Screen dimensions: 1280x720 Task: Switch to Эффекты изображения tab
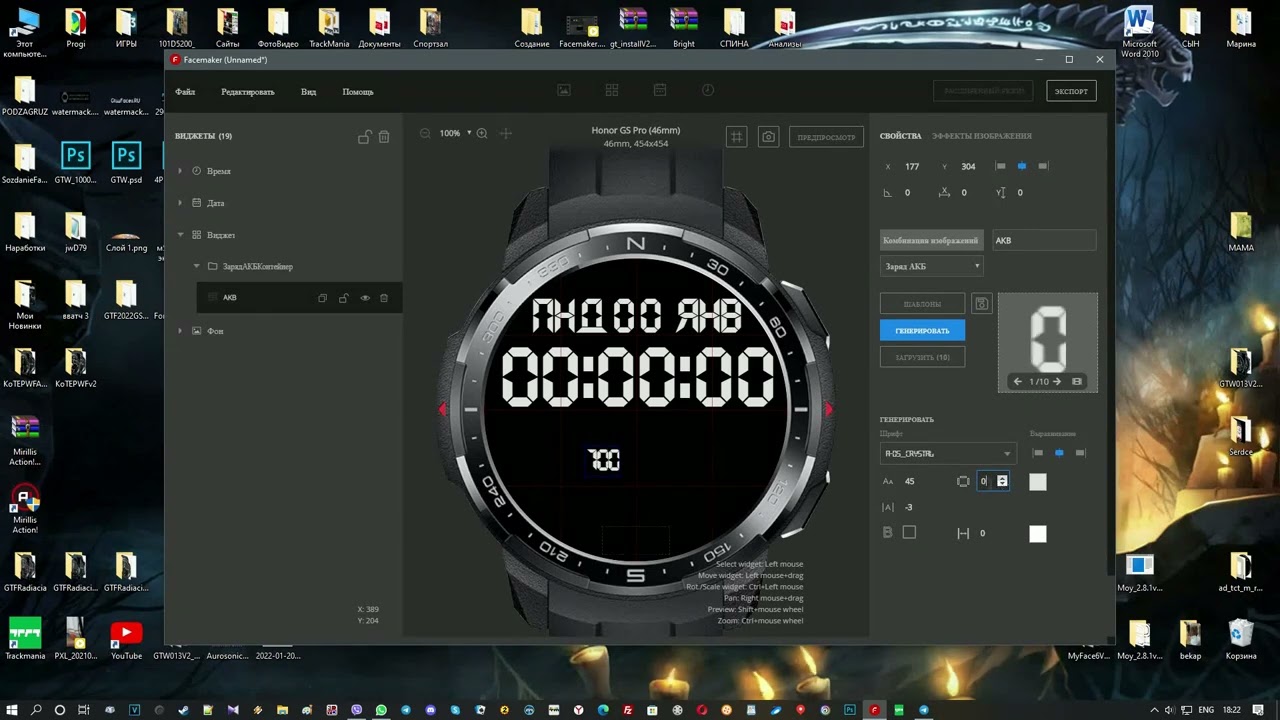tap(982, 136)
